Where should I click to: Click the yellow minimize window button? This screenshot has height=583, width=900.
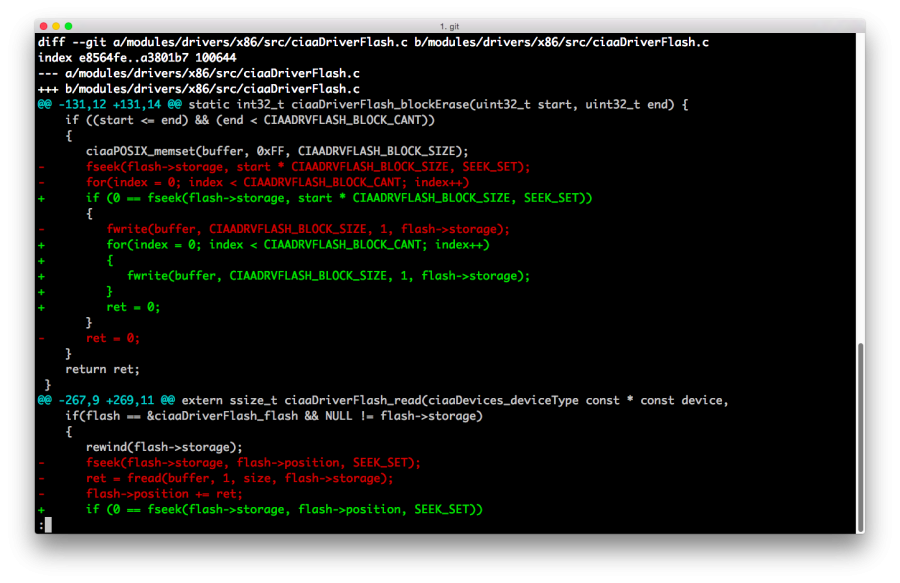[56, 26]
